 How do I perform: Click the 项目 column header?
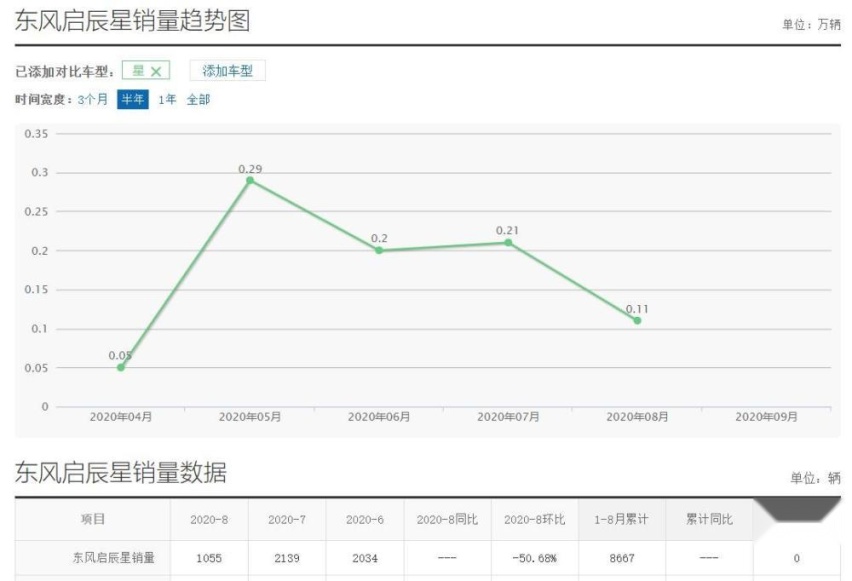pyautogui.click(x=93, y=520)
